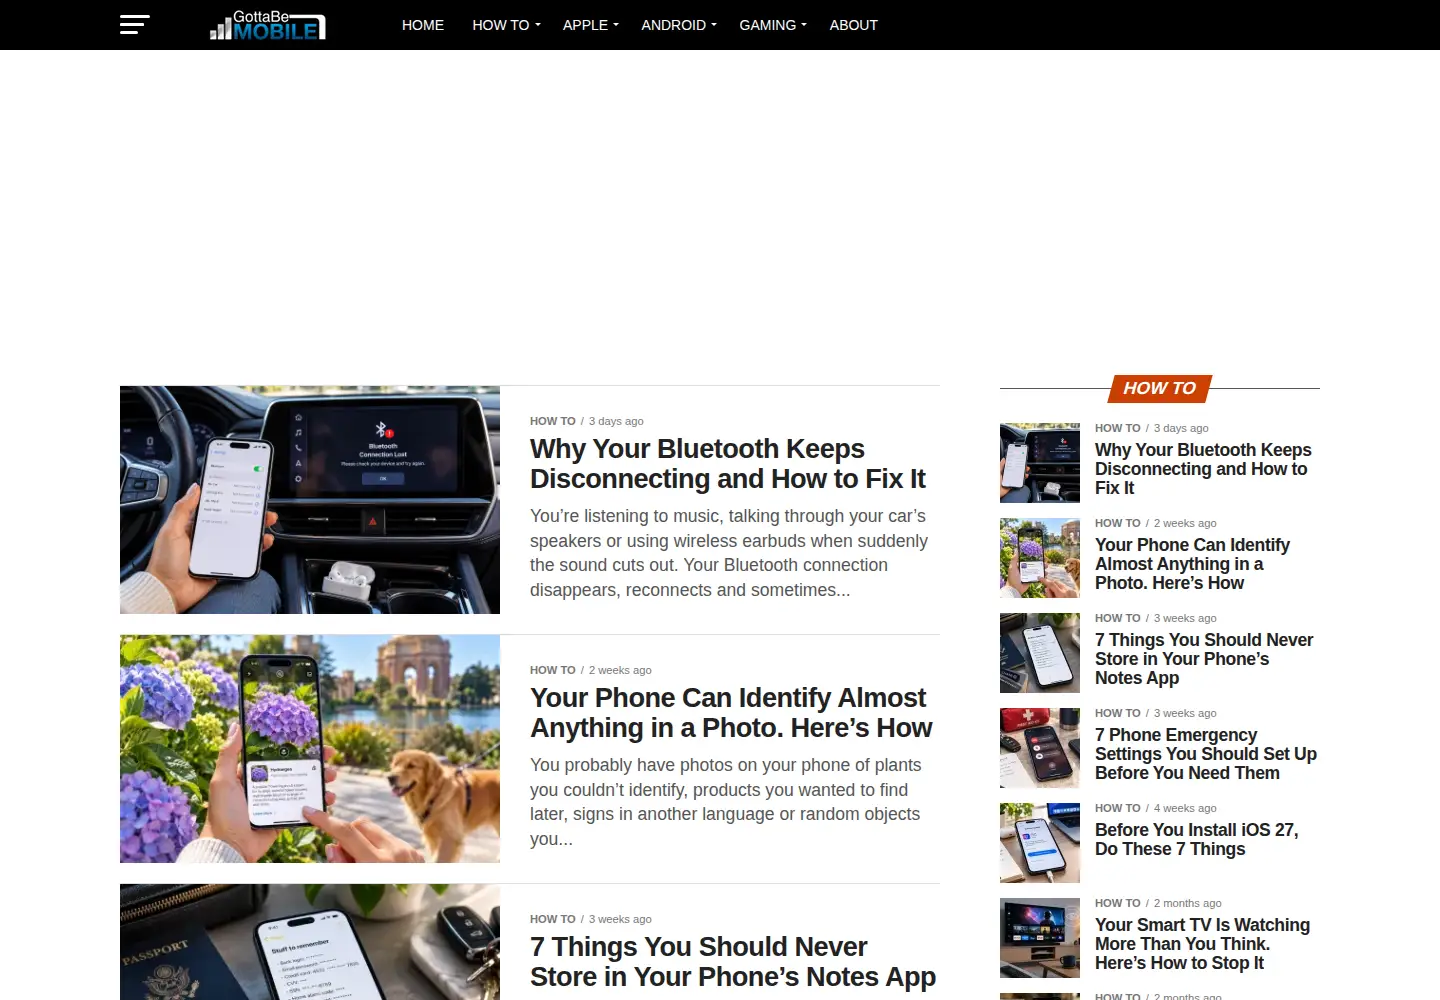This screenshot has height=1000, width=1440.
Task: Click HOW TO label above sidebar Smart TV article
Action: click(x=1118, y=903)
